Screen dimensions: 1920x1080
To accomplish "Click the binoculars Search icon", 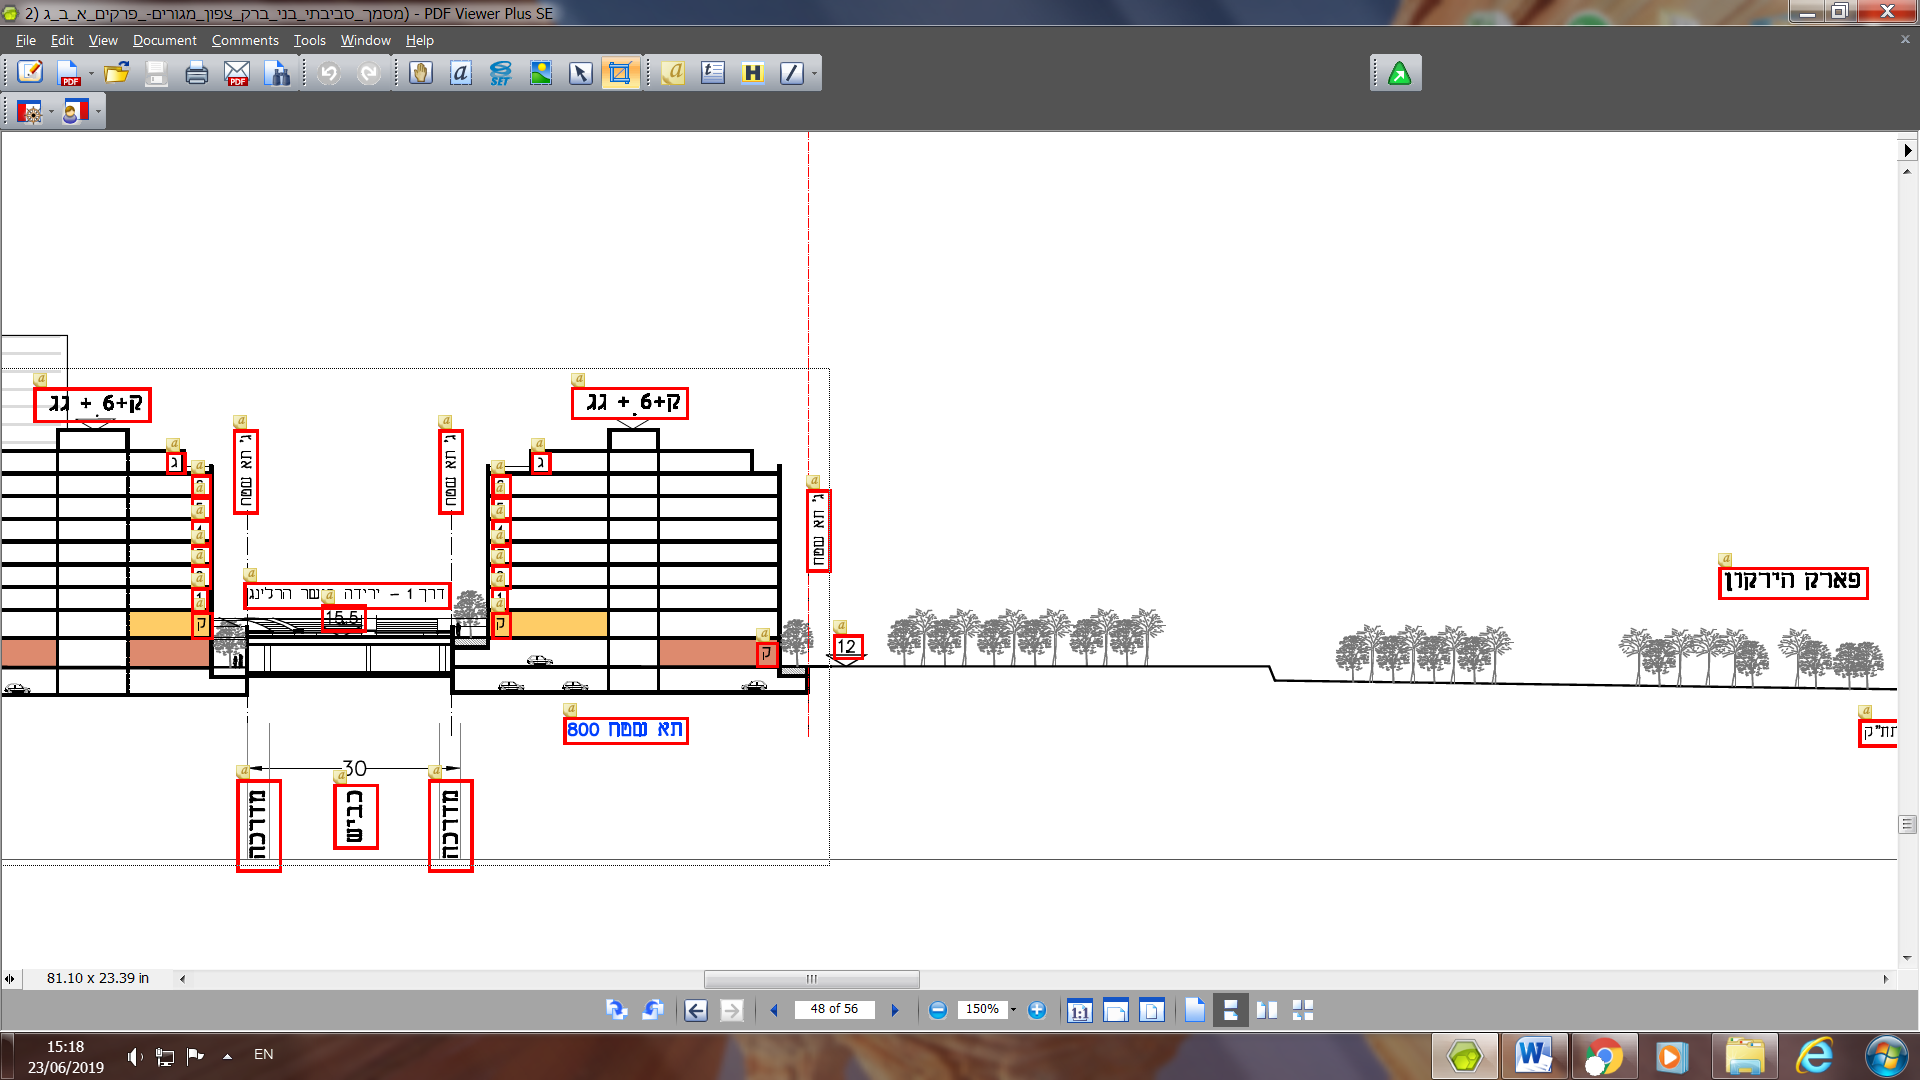I will coord(277,73).
